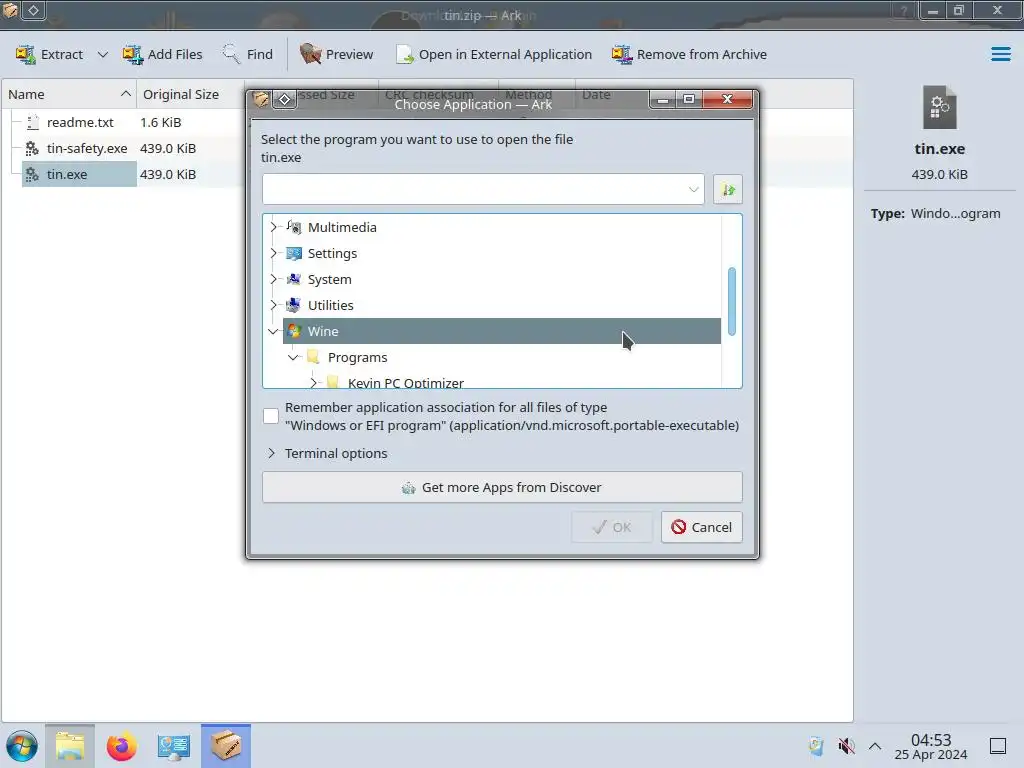Click Choose Application dialog pin icon
1024x768 pixels.
(285, 99)
